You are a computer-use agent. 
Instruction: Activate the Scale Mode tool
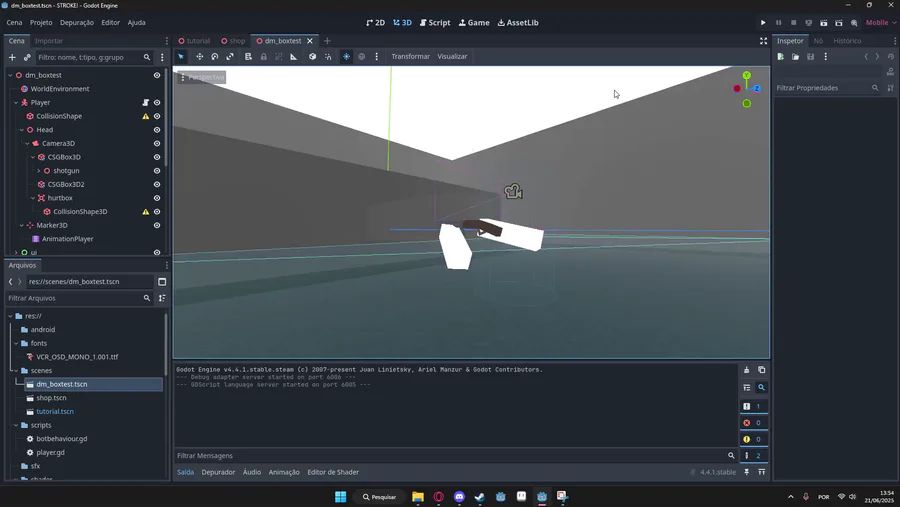tap(230, 56)
